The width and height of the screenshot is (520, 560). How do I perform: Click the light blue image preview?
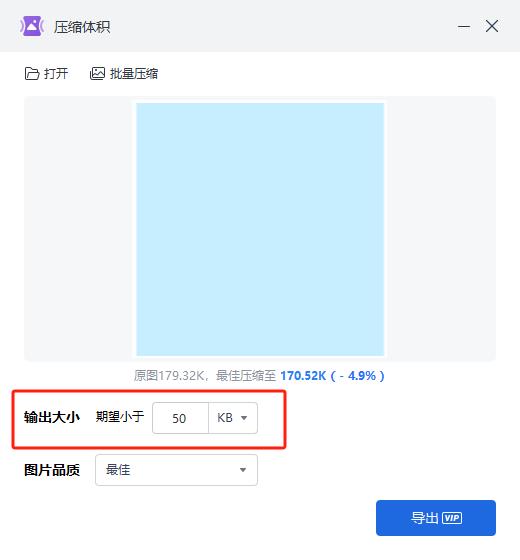(x=260, y=229)
